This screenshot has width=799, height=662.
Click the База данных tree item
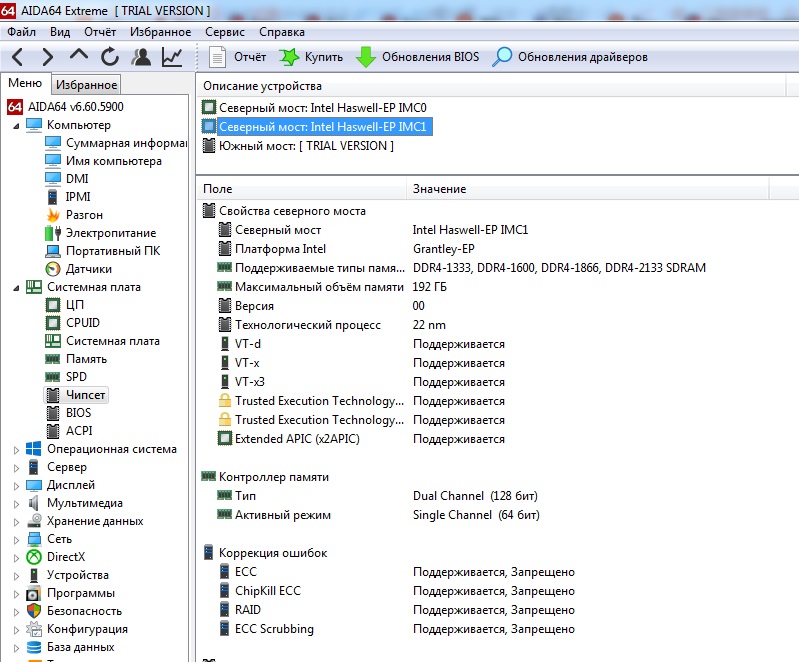click(x=81, y=647)
